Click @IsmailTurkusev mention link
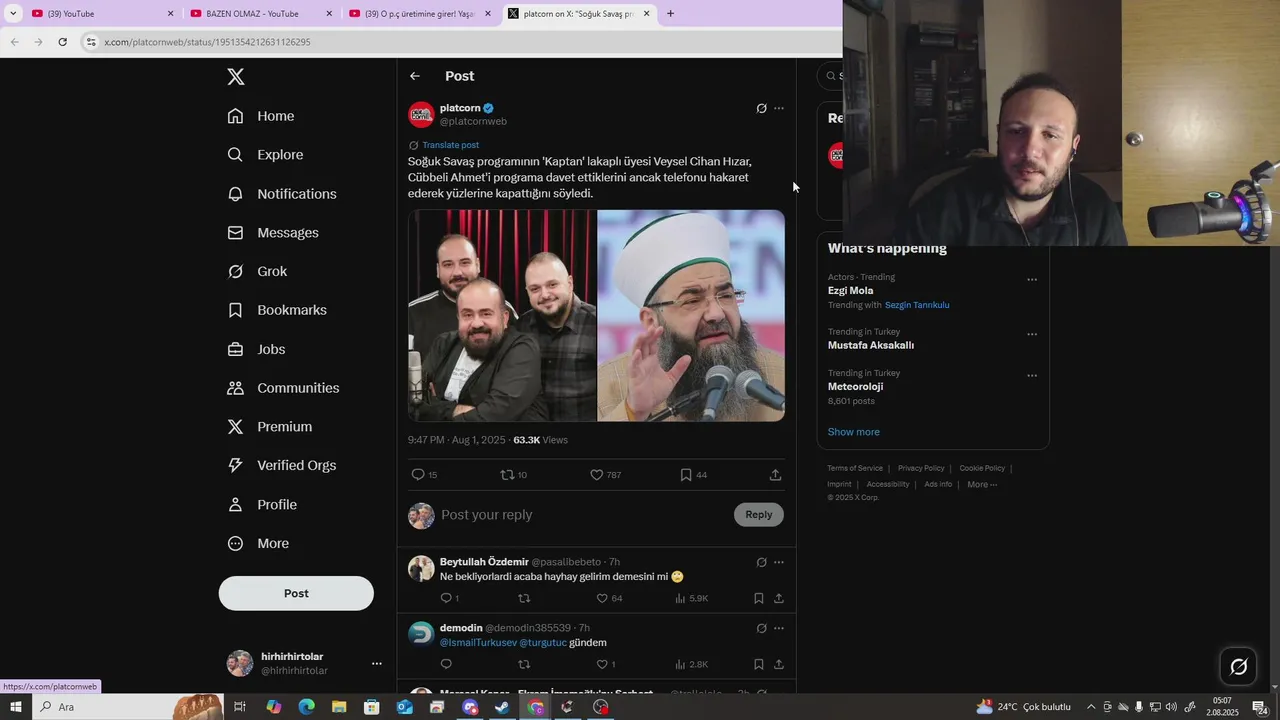The image size is (1280, 720). (x=478, y=643)
